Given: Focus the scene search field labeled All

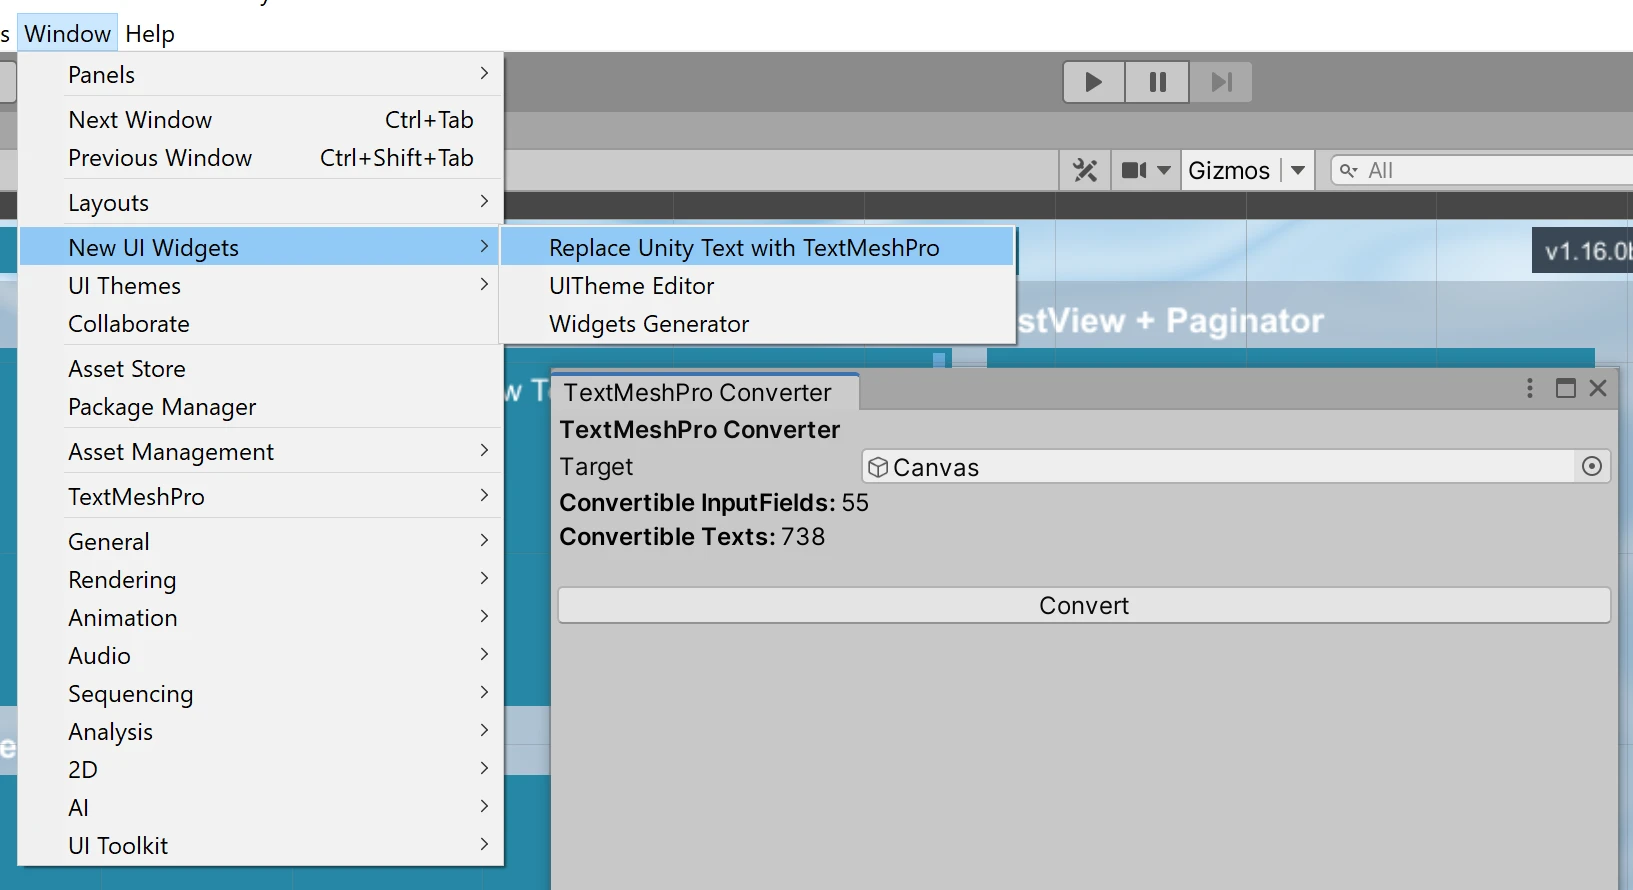Looking at the screenshot, I should 1483,170.
